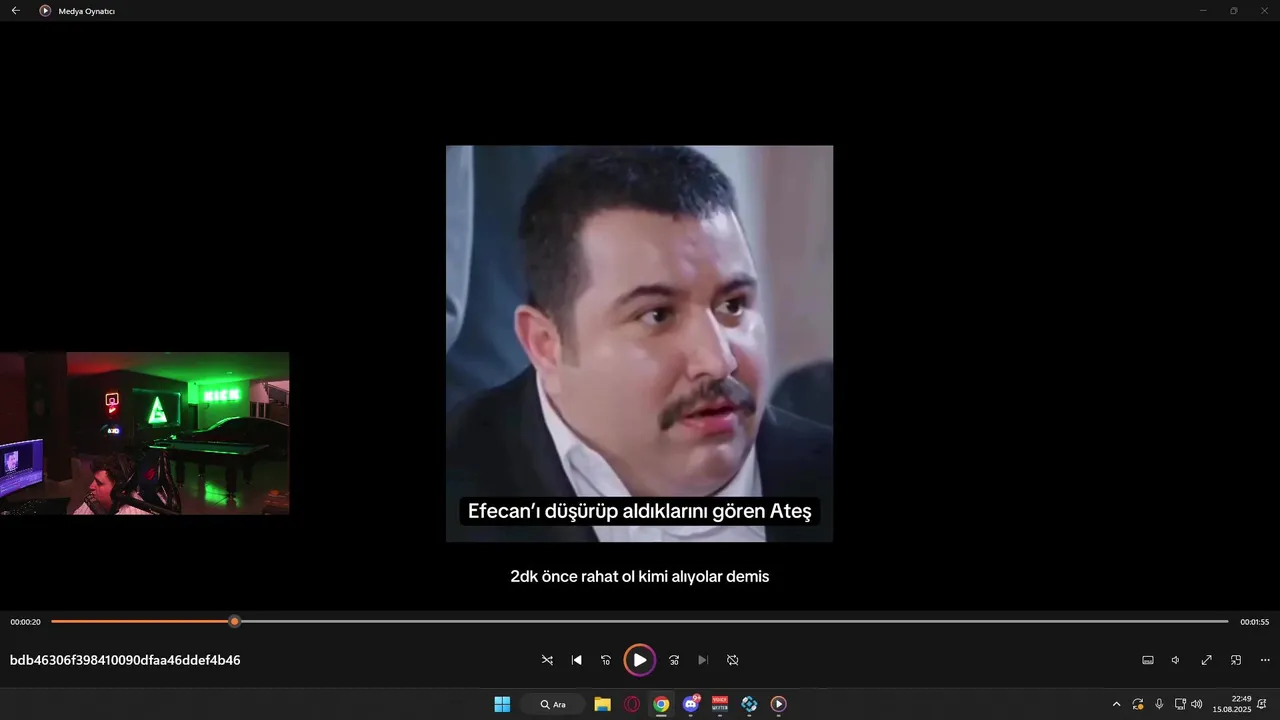Click the Medya Oynatıcı app icon
The image size is (1280, 720).
pyautogui.click(x=45, y=10)
